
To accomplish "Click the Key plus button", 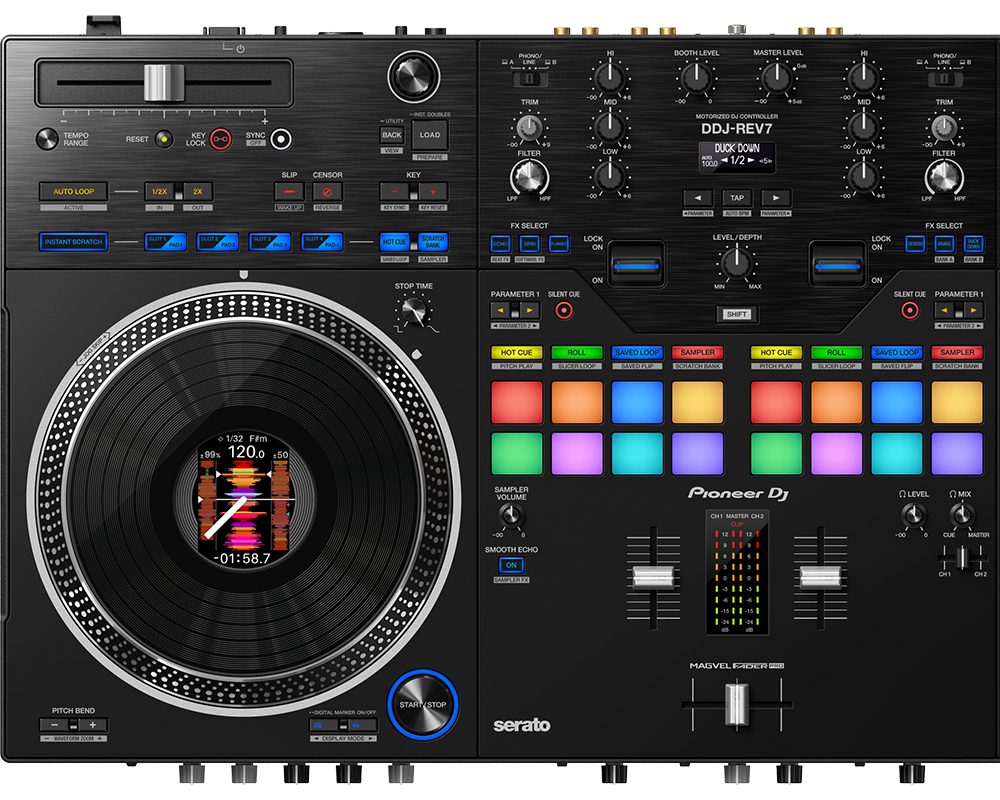I will (432, 191).
